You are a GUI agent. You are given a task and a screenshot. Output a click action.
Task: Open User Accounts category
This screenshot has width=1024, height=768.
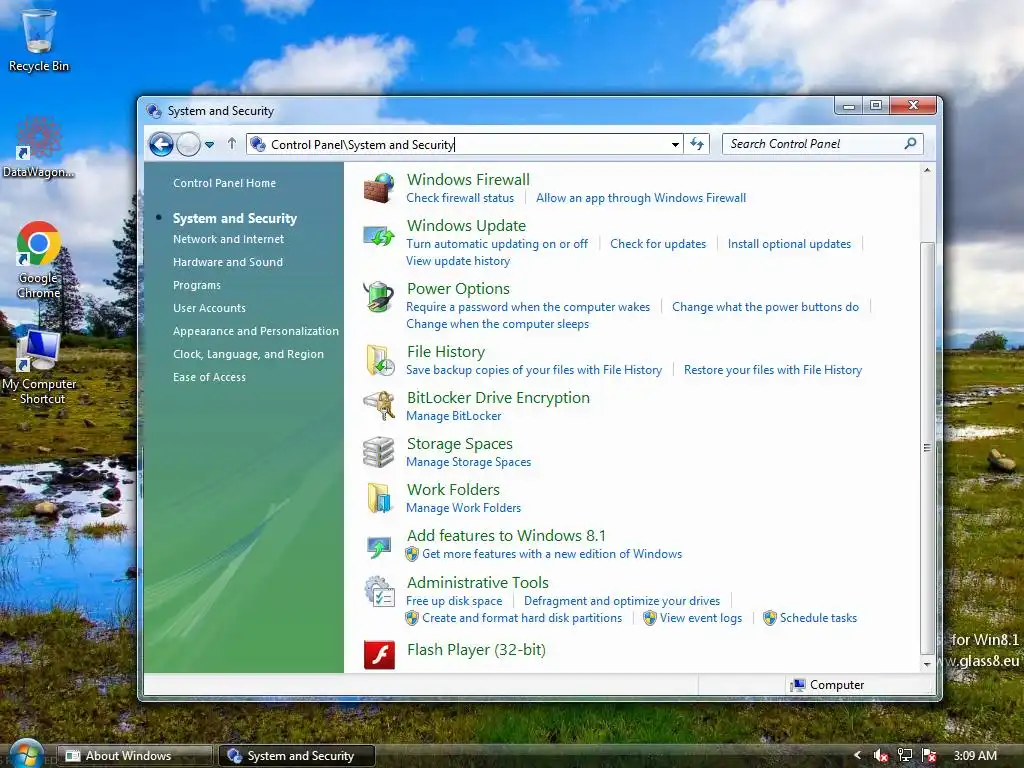click(210, 308)
